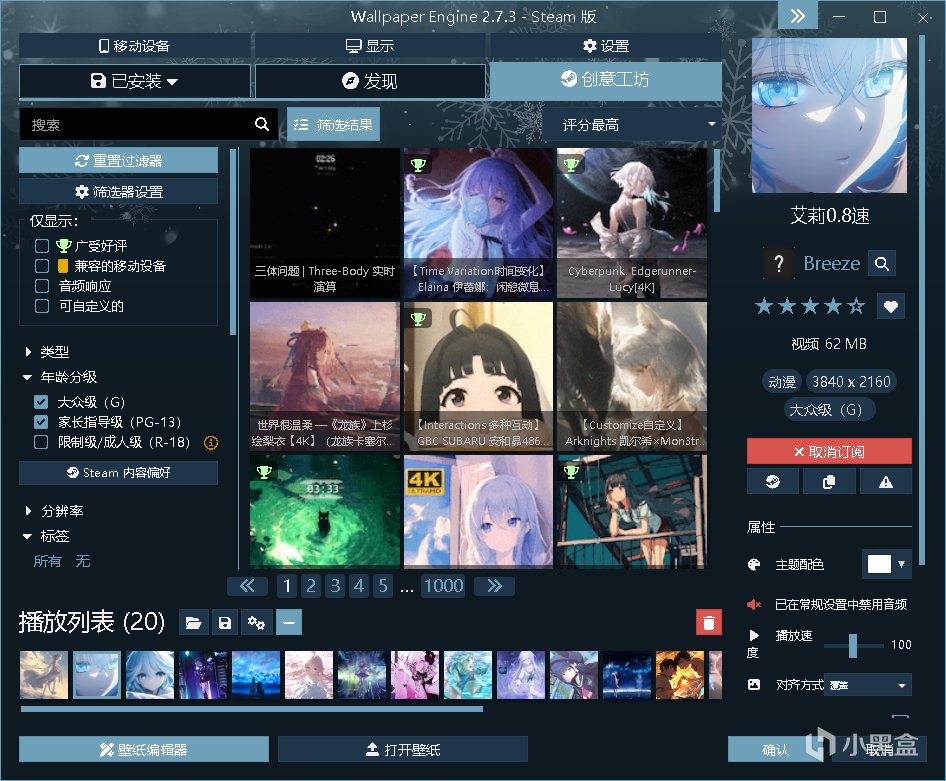The image size is (946, 781).
Task: Search author Breeze magnifier icon
Action: 881,264
